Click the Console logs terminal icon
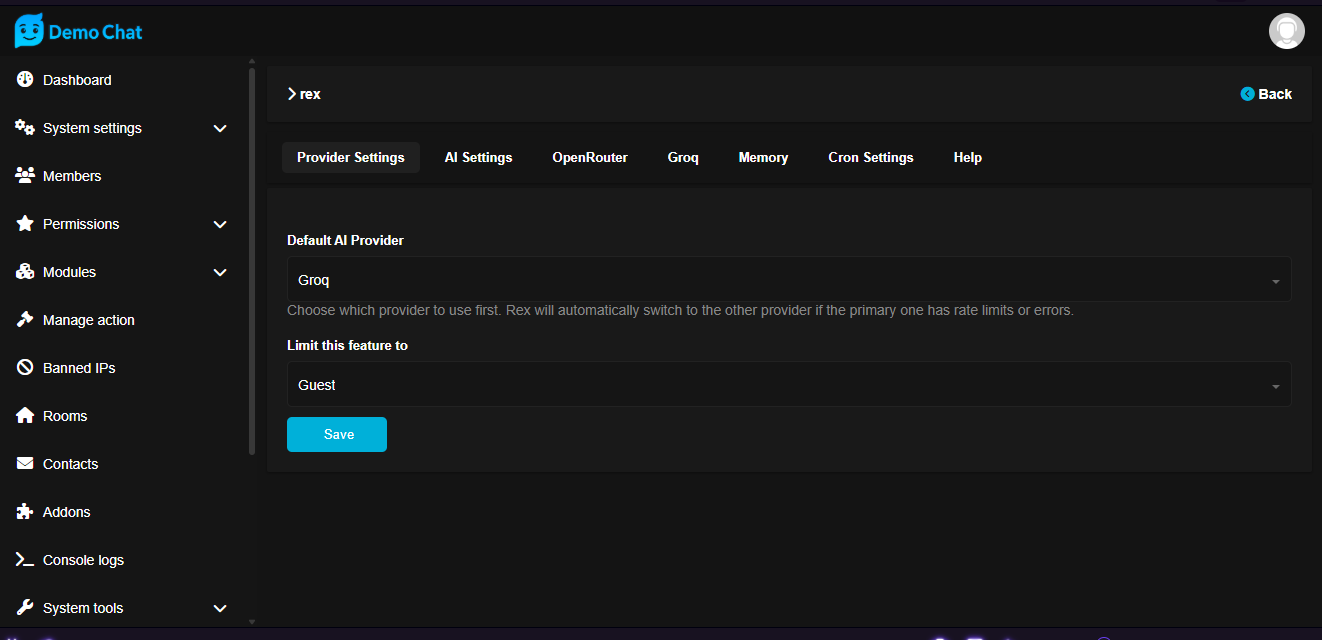 coord(25,560)
